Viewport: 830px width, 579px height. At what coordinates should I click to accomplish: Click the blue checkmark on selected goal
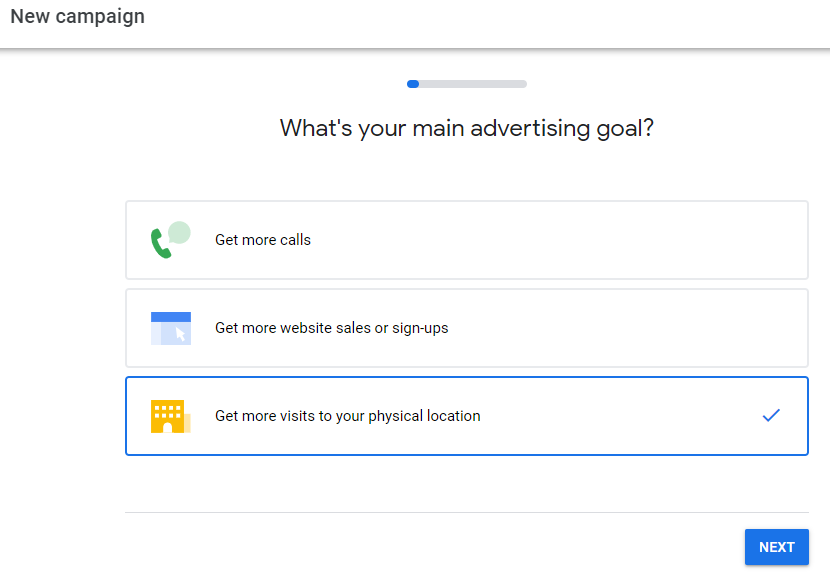[x=771, y=414]
